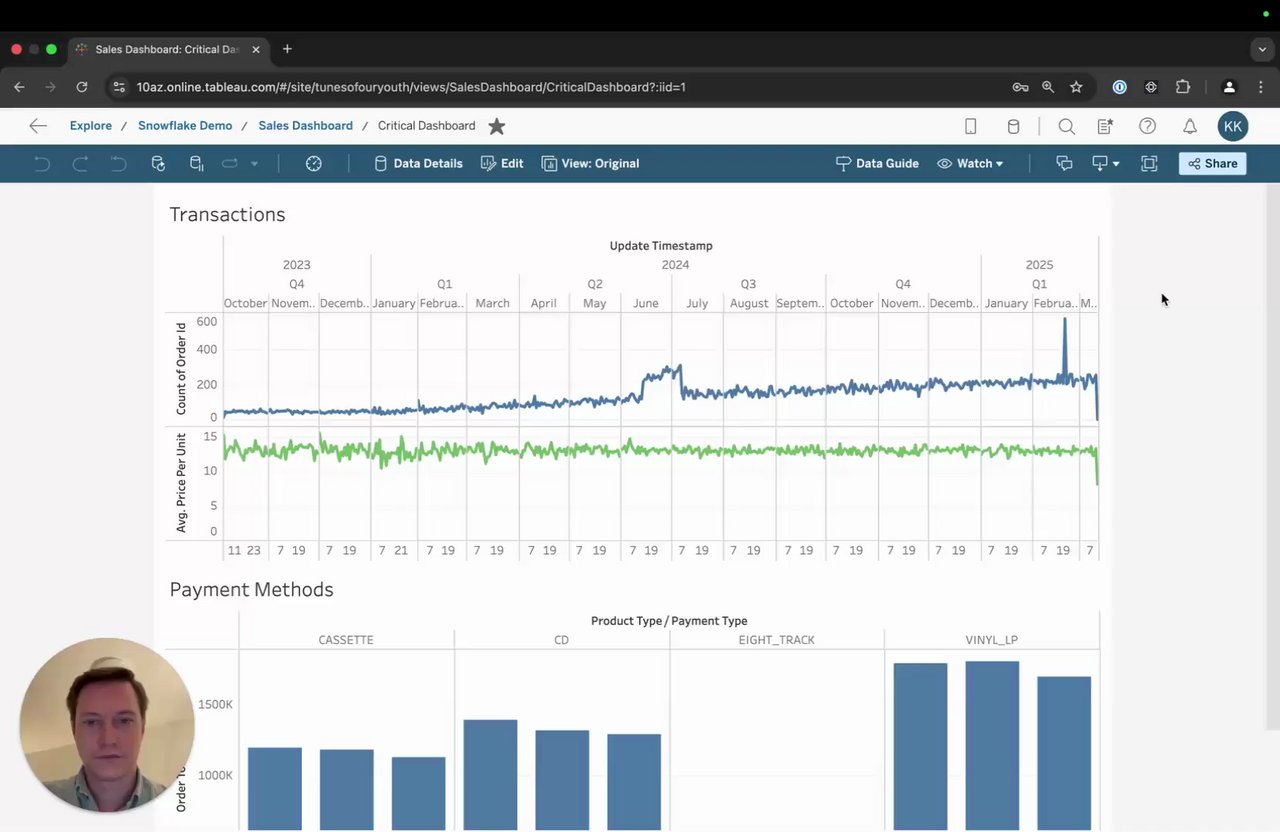
Task: Expand the Download dropdown arrow
Action: 1116,164
